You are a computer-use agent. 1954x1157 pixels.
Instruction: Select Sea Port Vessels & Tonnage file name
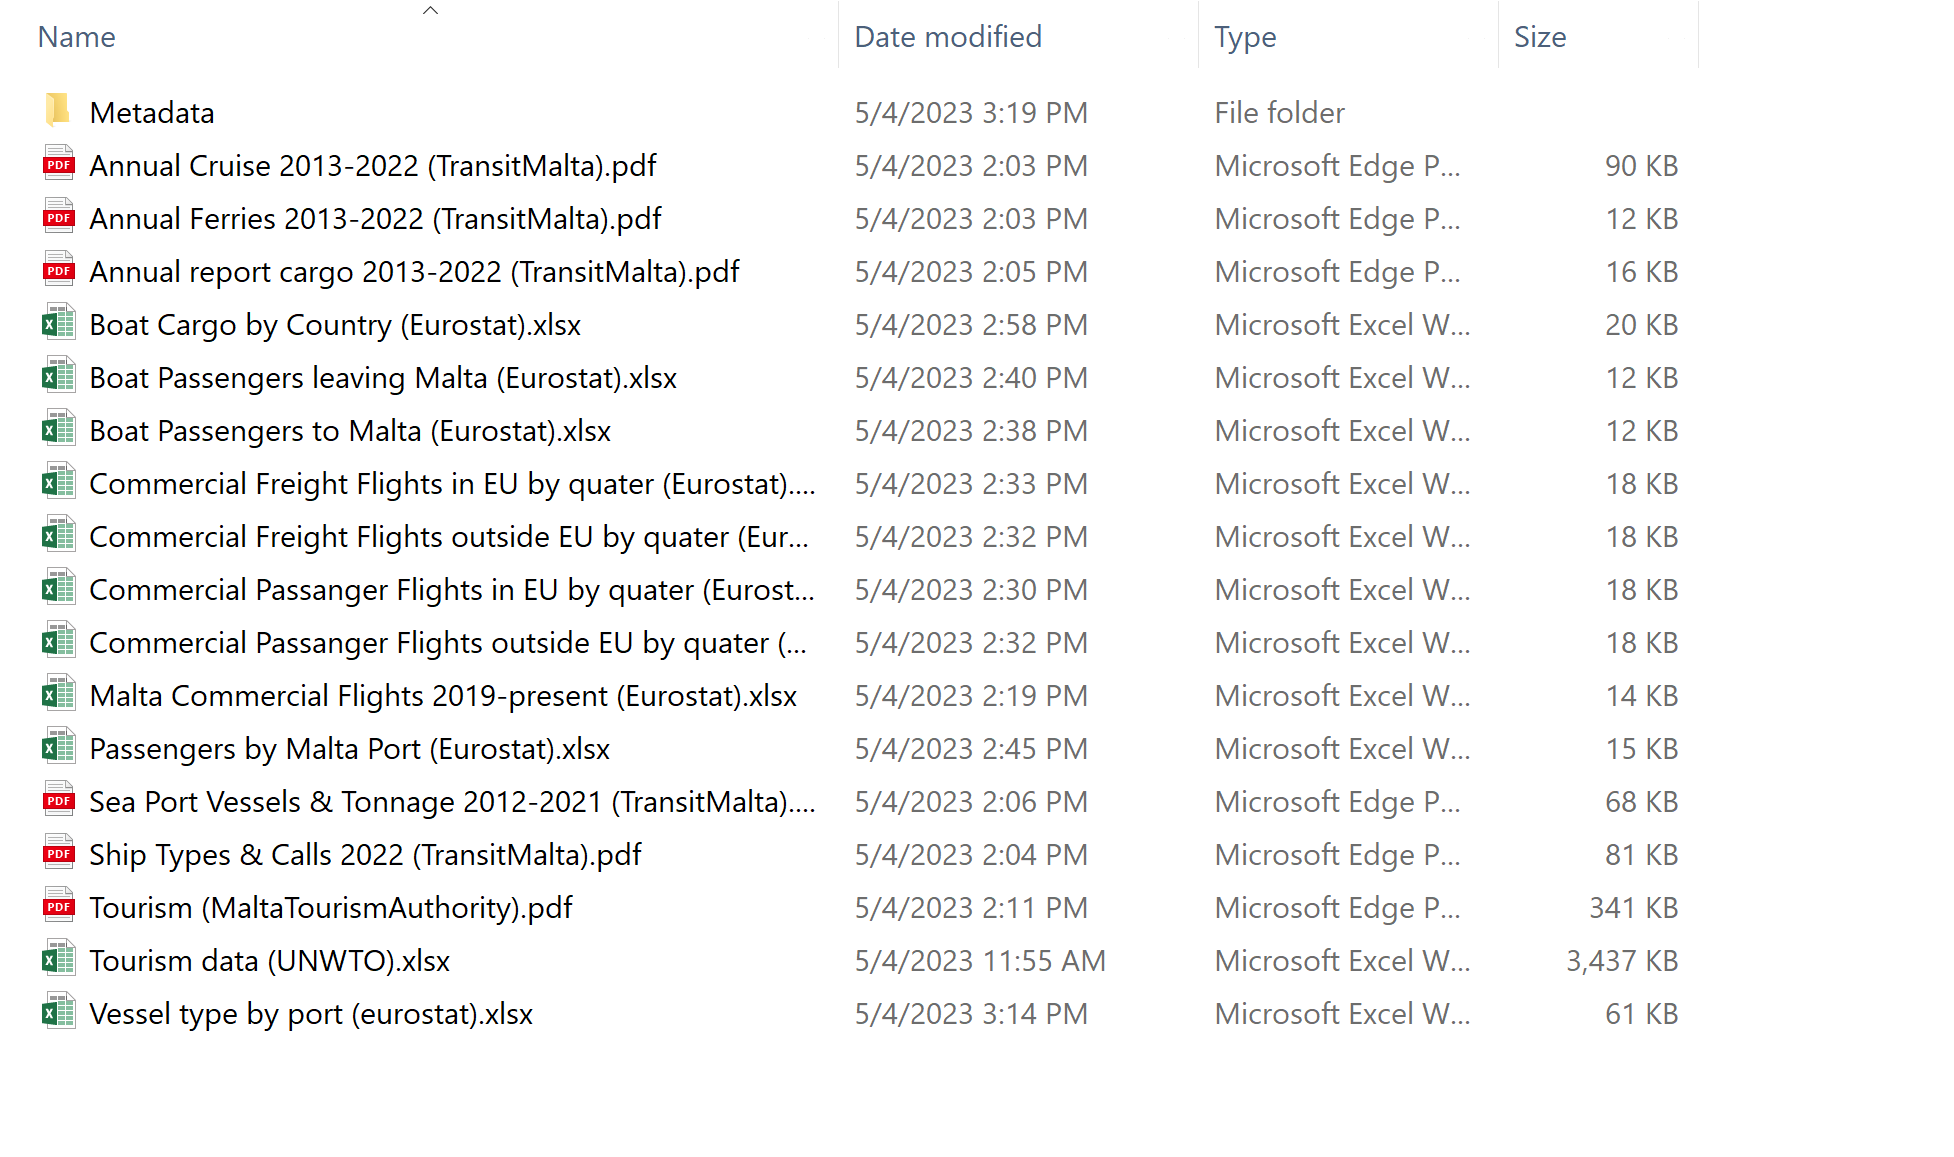point(451,802)
